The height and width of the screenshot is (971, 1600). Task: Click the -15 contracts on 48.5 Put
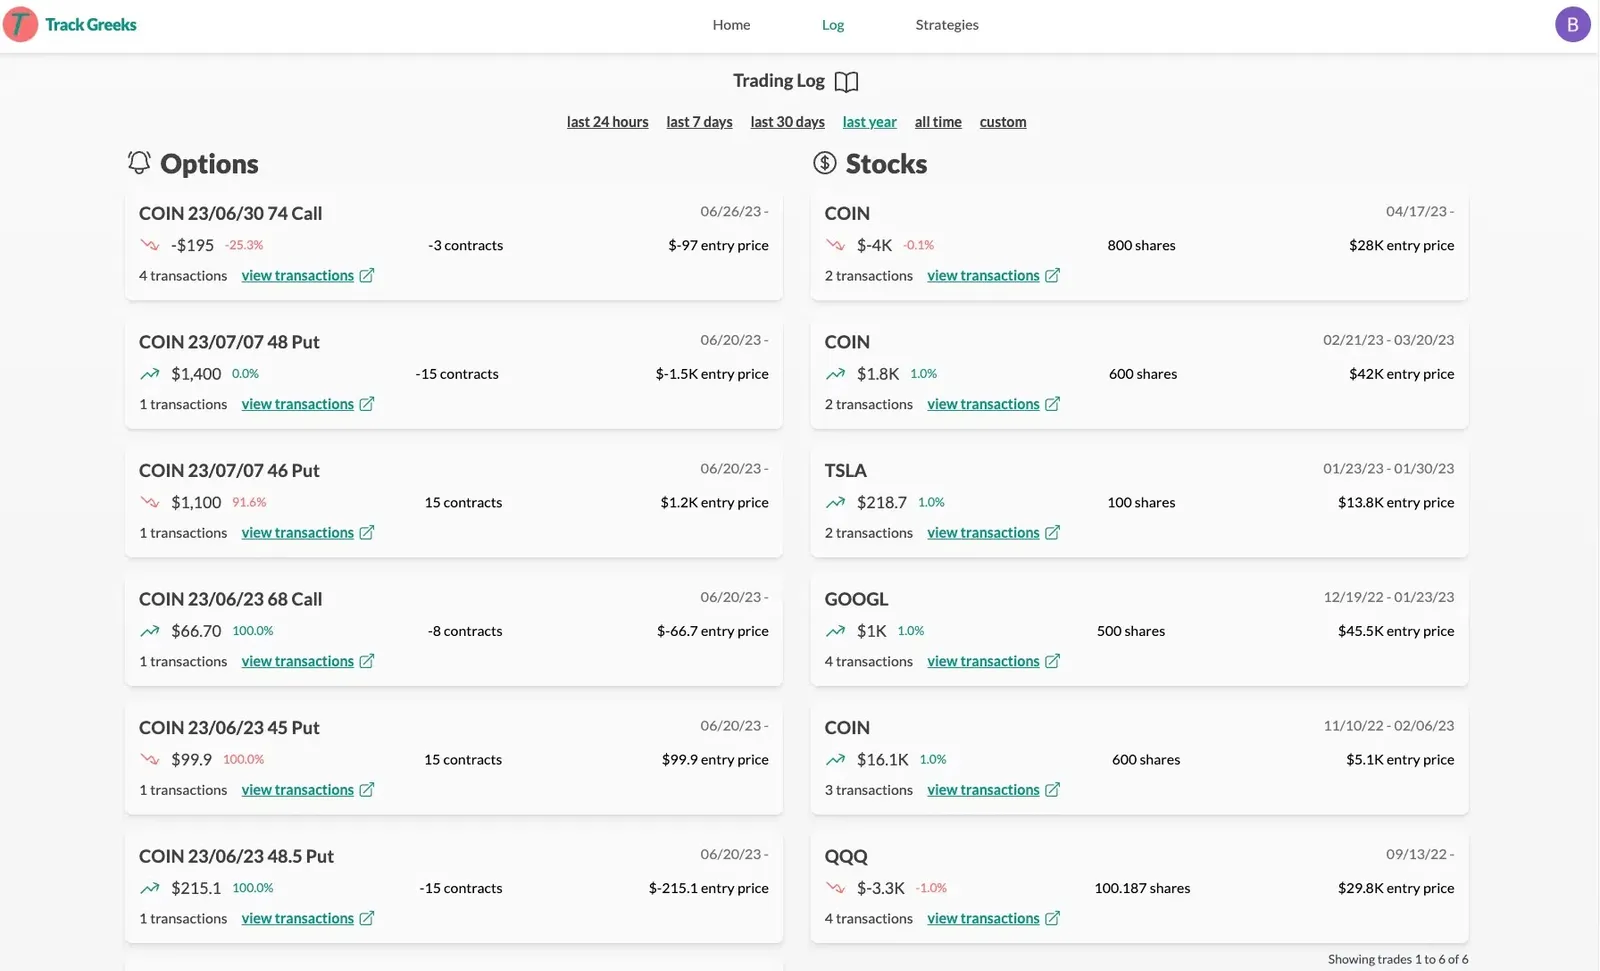(461, 888)
